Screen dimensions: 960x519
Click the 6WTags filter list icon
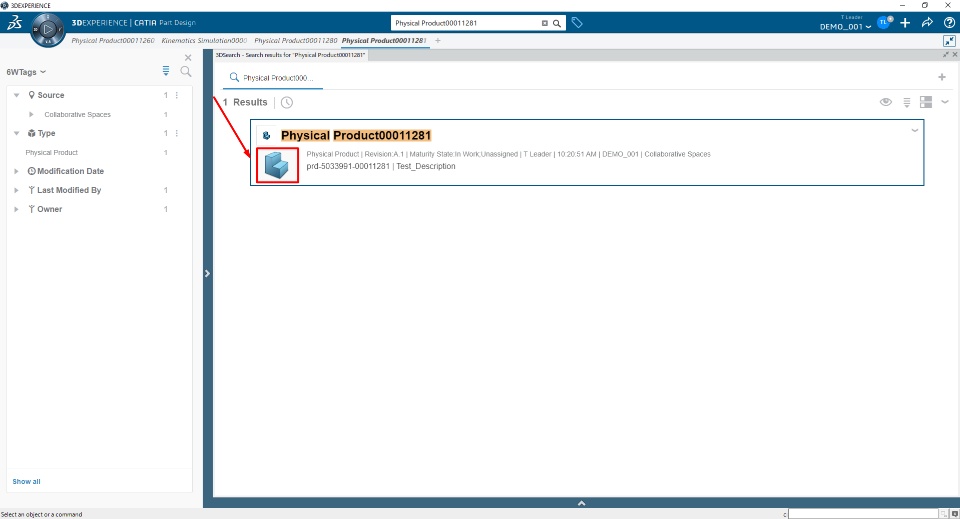click(x=166, y=71)
